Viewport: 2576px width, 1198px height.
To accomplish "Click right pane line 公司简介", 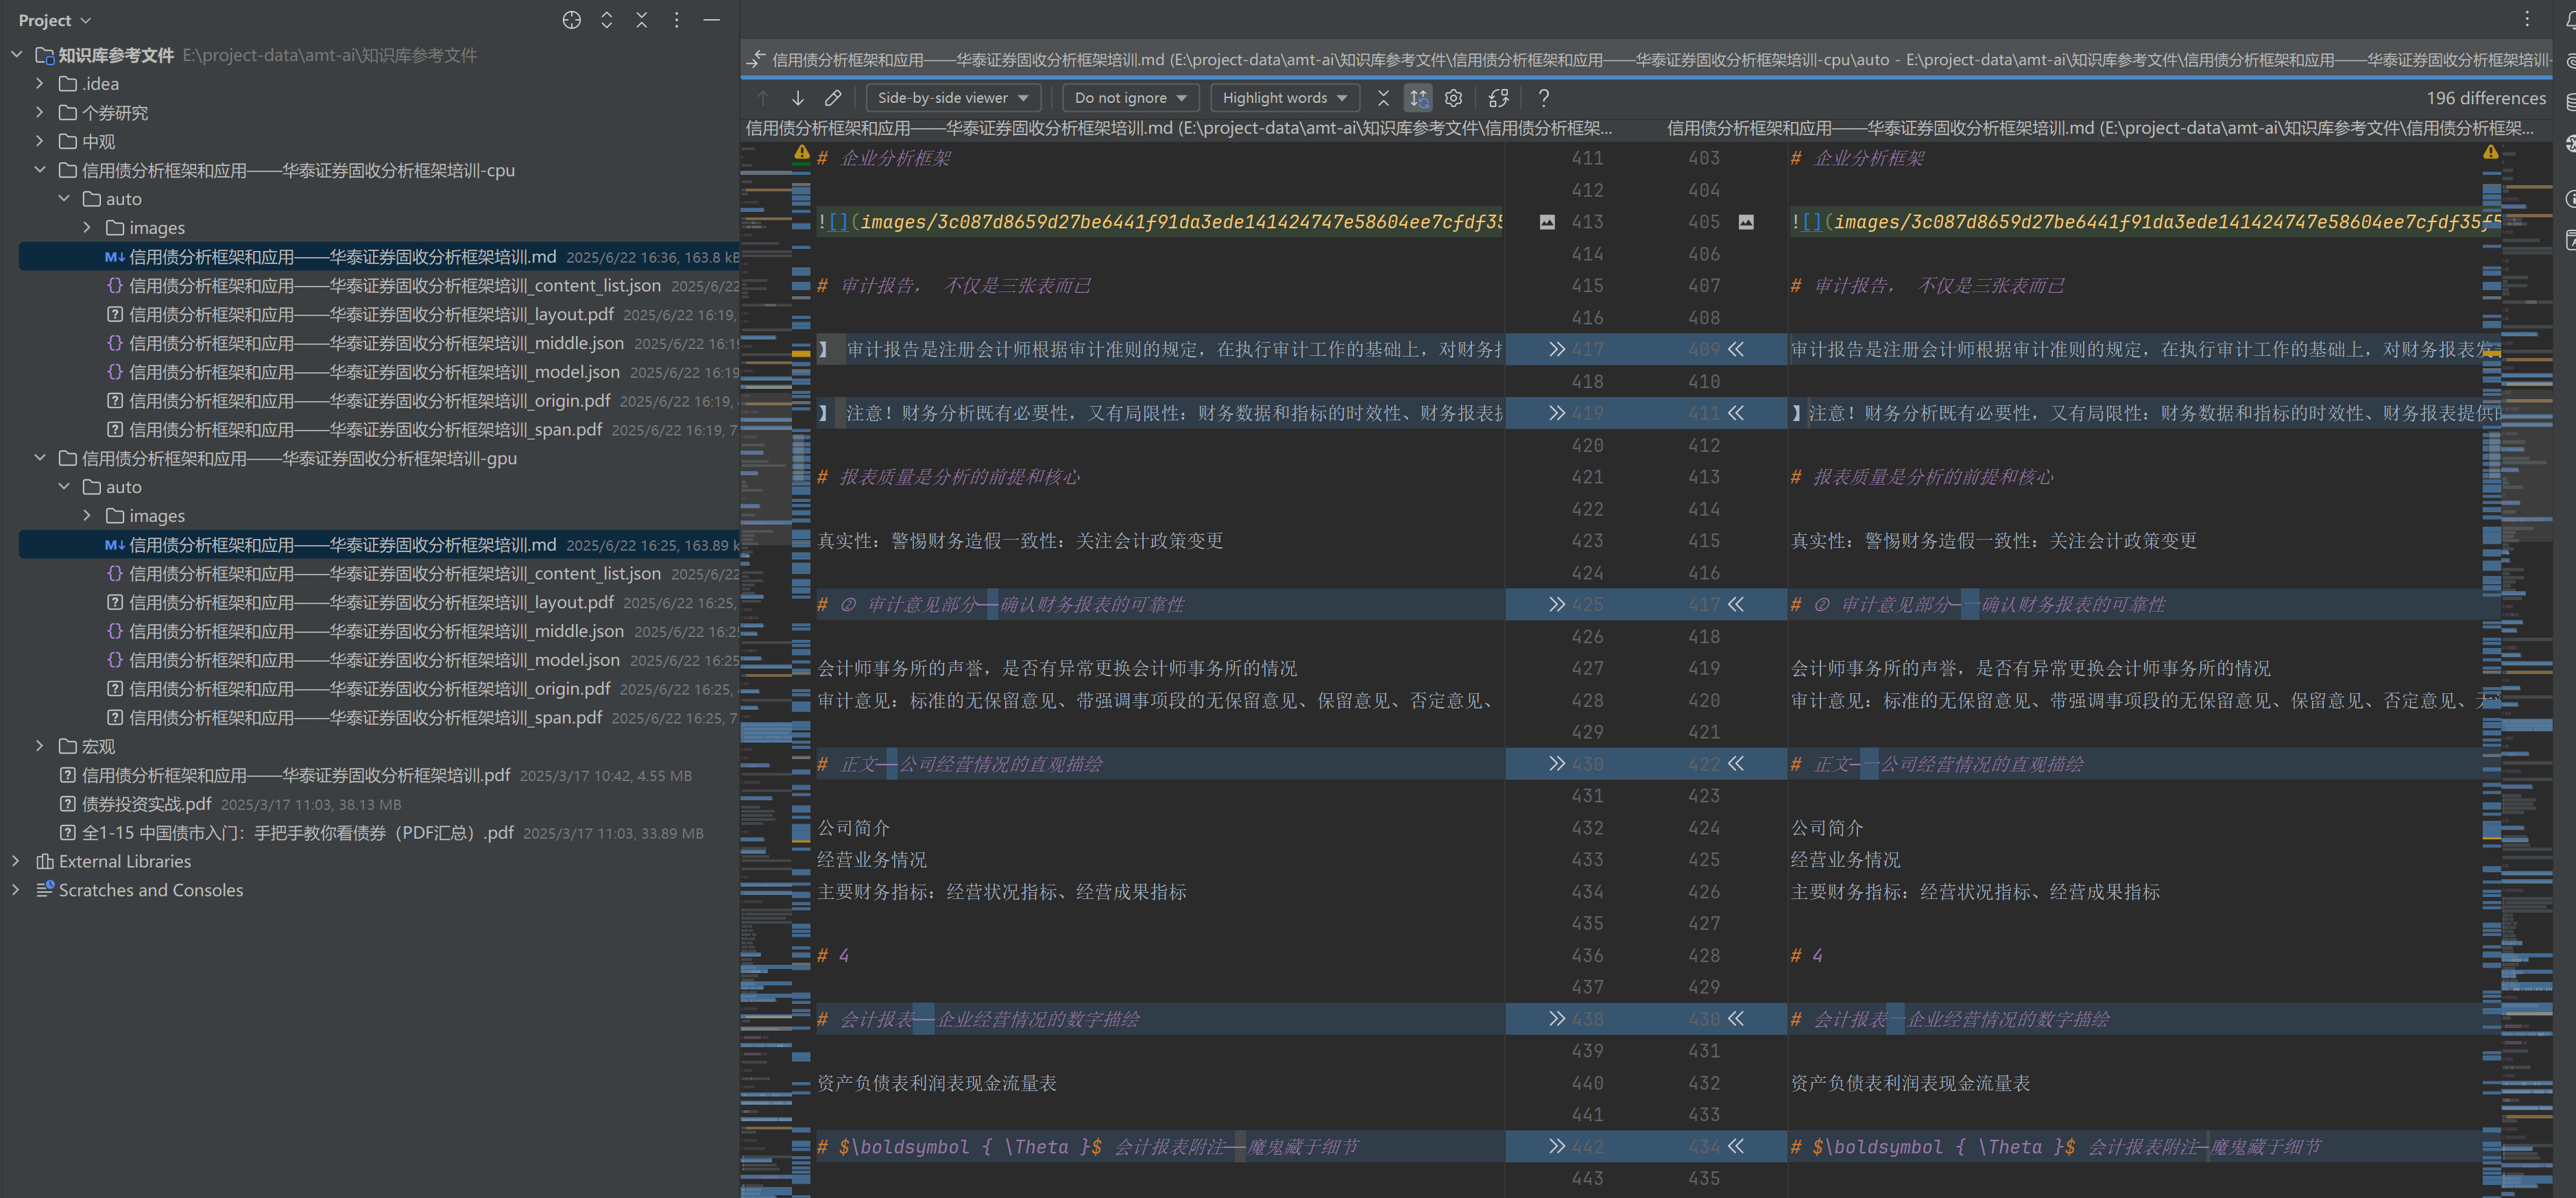I will pos(1827,828).
